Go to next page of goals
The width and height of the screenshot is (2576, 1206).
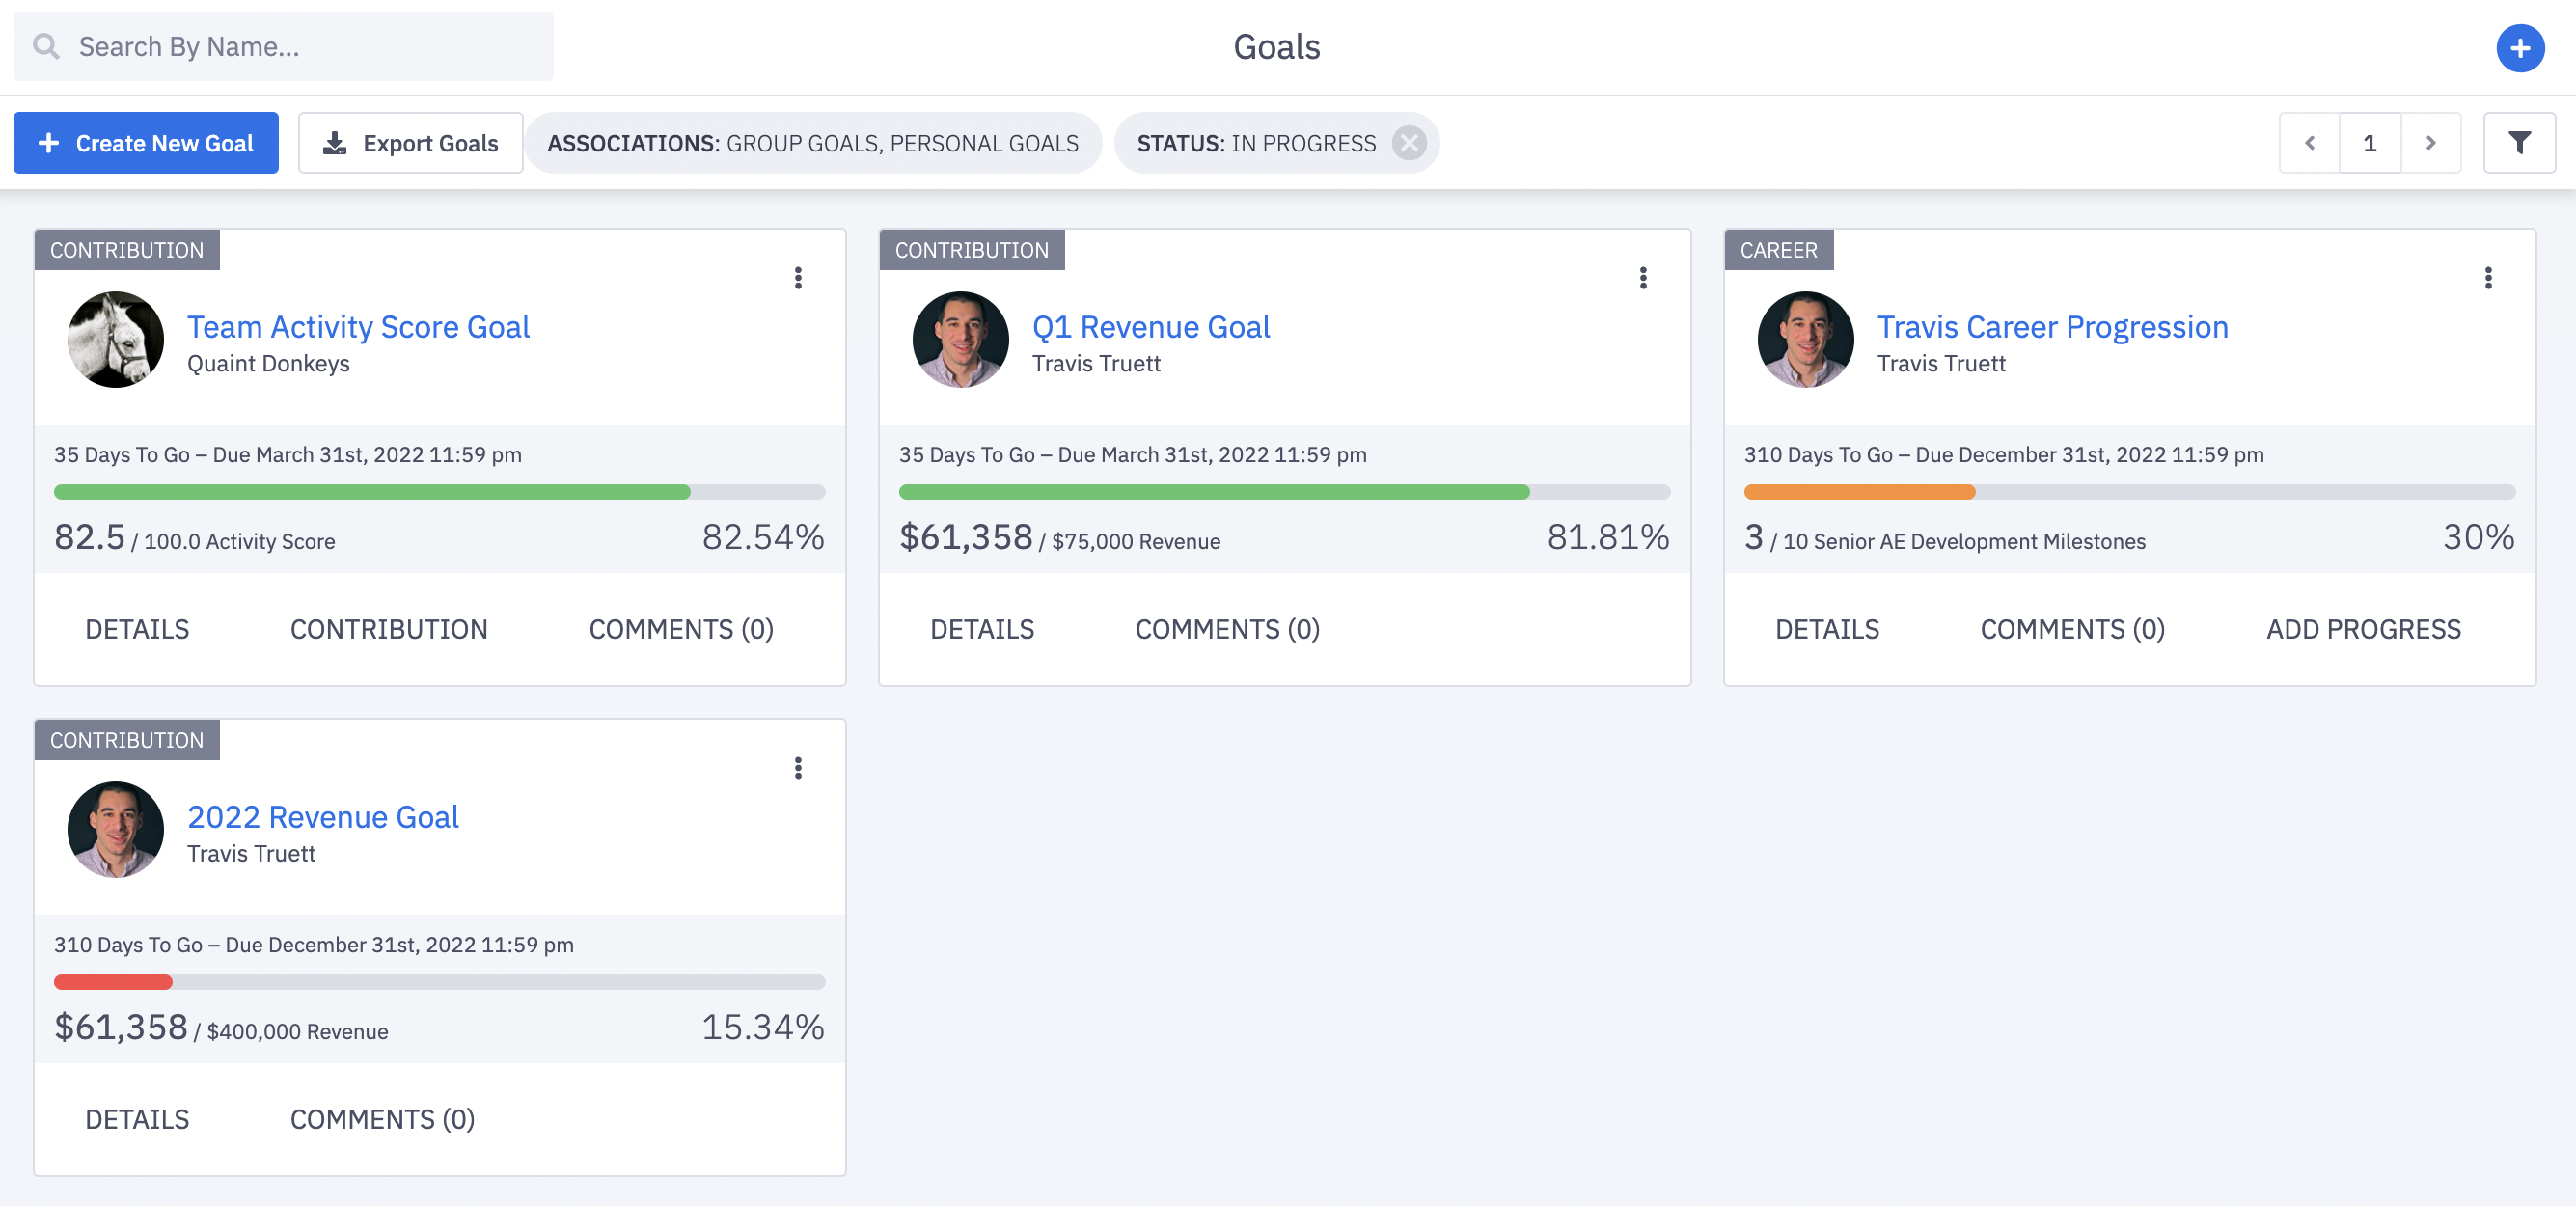click(x=2430, y=143)
